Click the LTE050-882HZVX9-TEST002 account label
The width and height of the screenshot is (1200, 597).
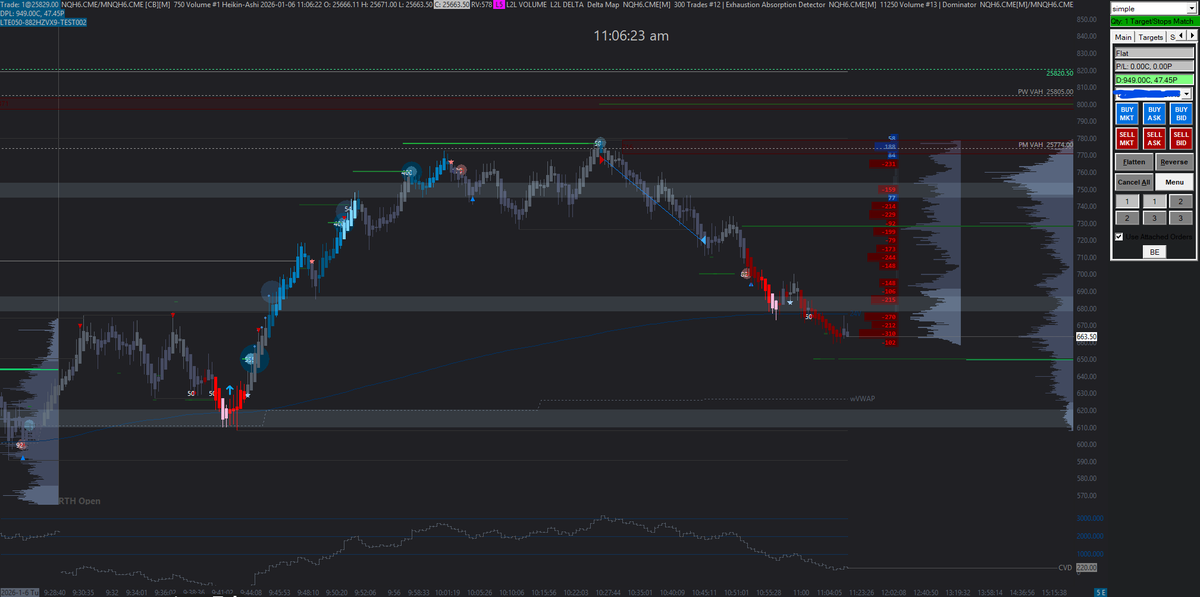(43, 22)
